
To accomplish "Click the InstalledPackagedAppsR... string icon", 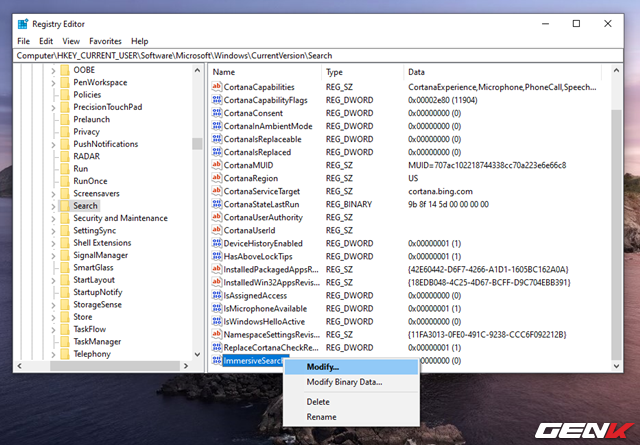I will (216, 269).
